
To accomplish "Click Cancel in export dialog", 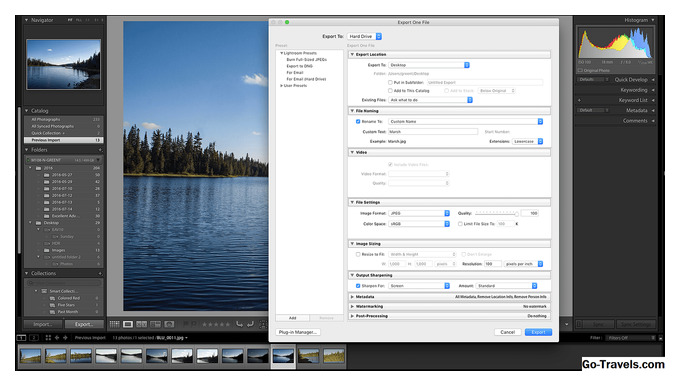I will tap(507, 332).
